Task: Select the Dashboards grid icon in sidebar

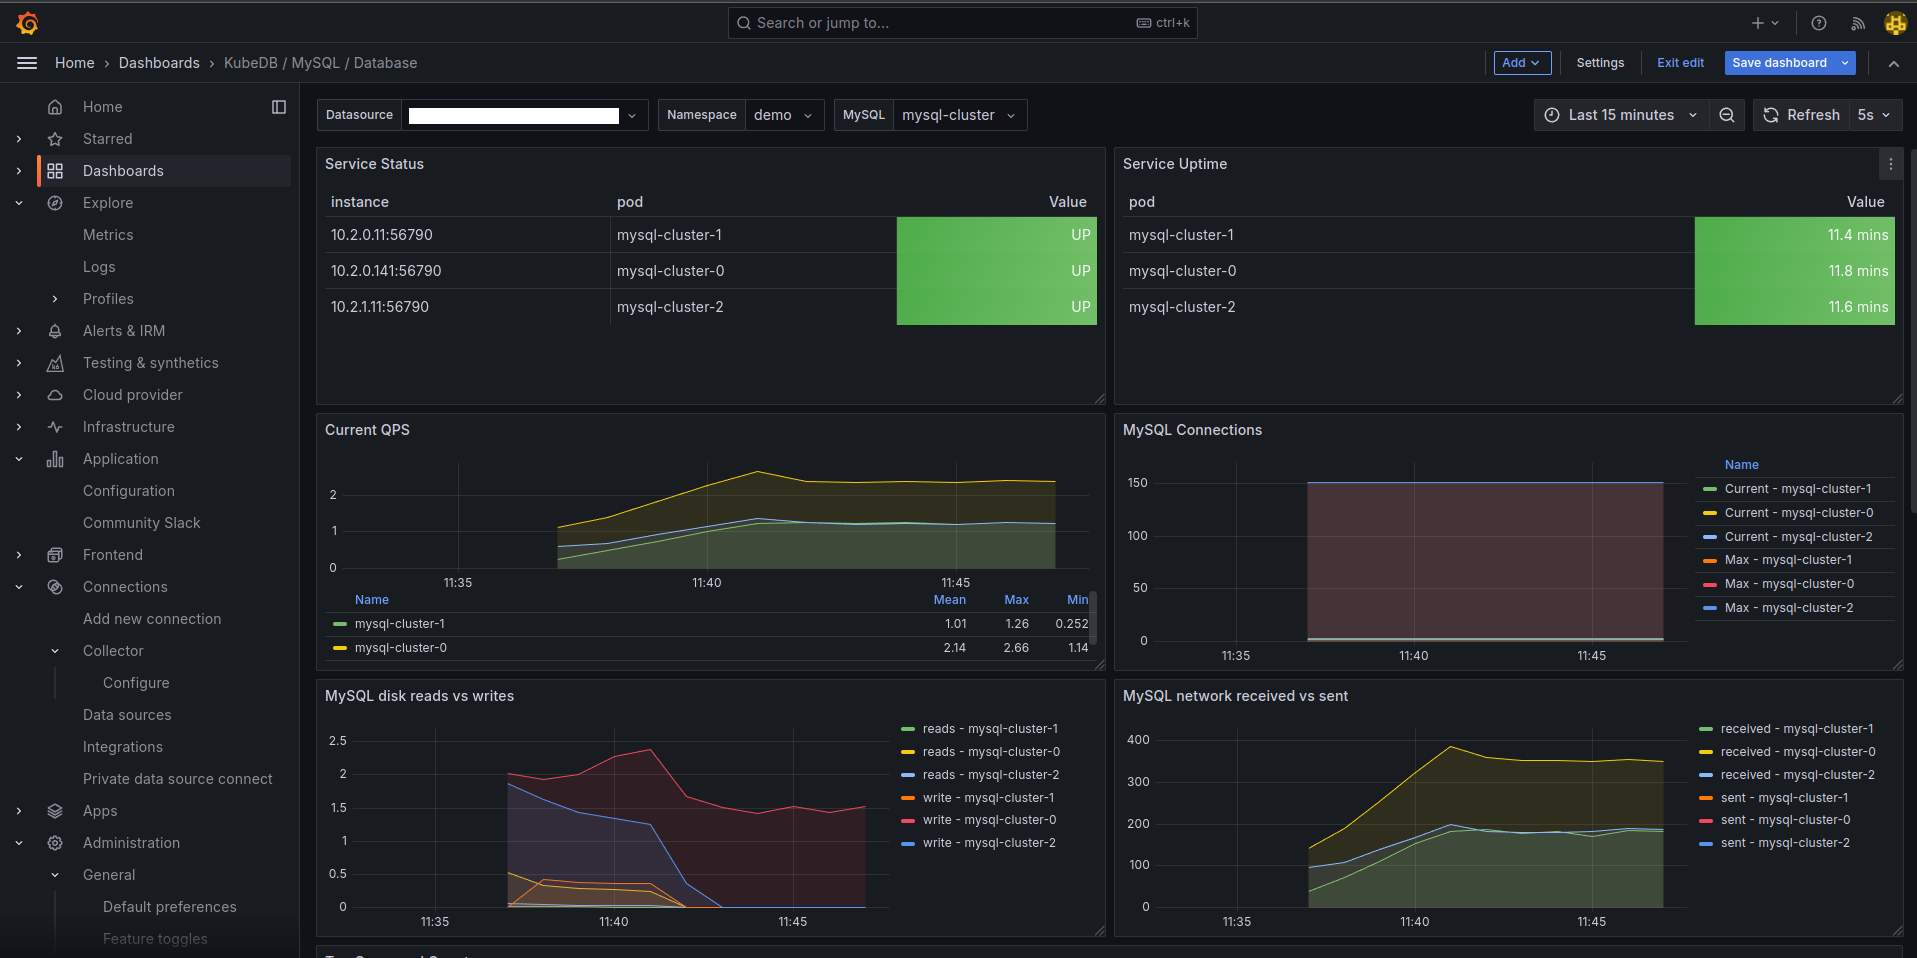Action: click(x=56, y=170)
